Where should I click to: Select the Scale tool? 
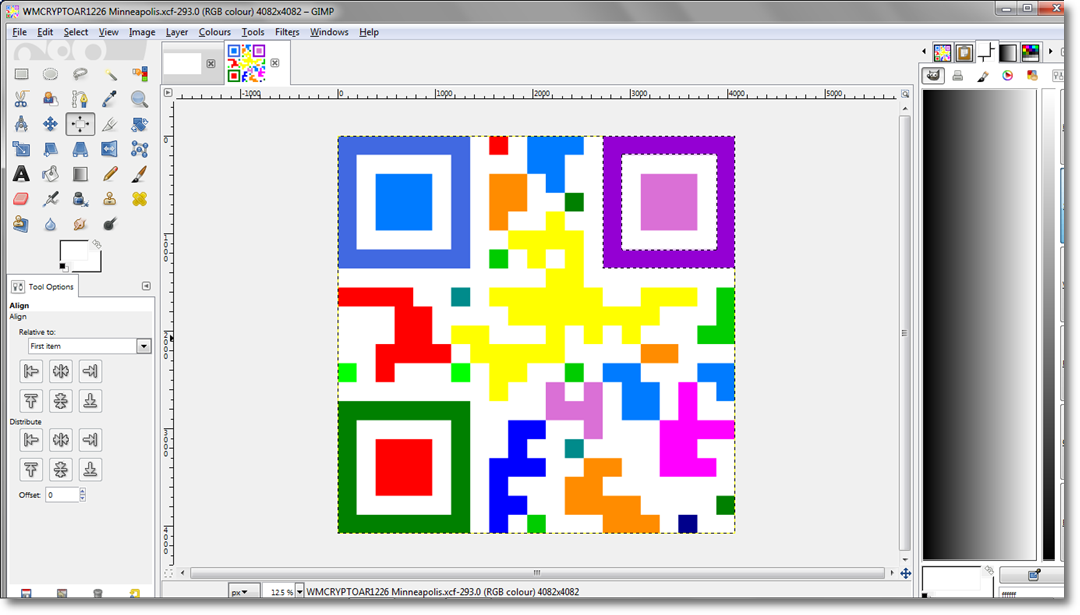pos(21,149)
